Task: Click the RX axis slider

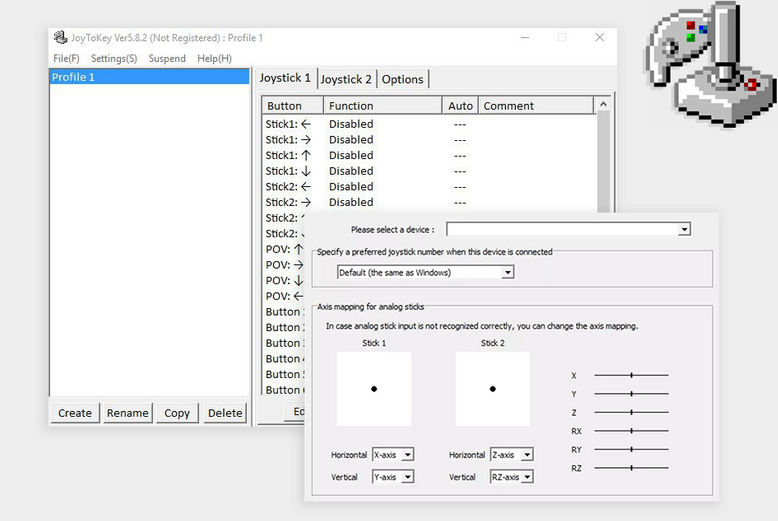Action: (x=631, y=431)
